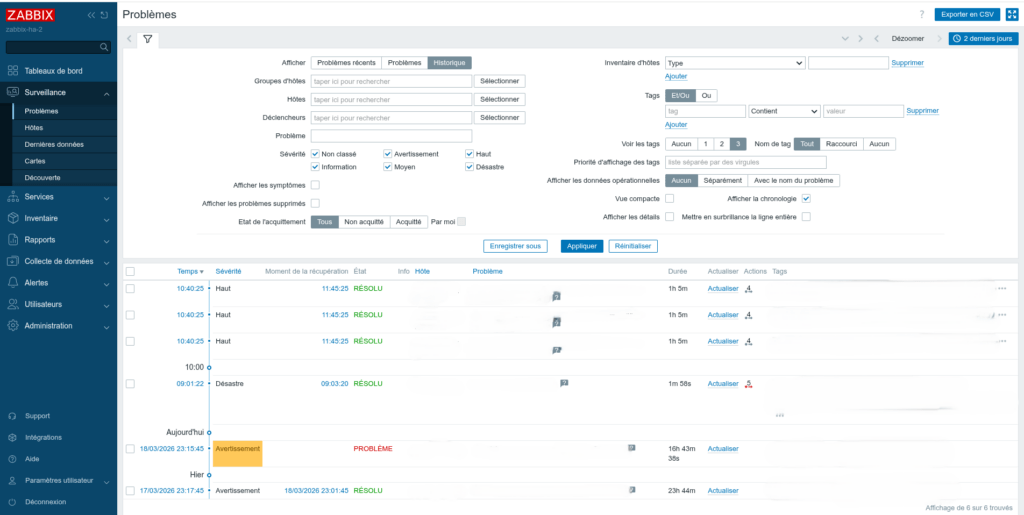Expand the Services menu chevron
Image resolution: width=1024 pixels, height=515 pixels.
pyautogui.click(x=106, y=197)
